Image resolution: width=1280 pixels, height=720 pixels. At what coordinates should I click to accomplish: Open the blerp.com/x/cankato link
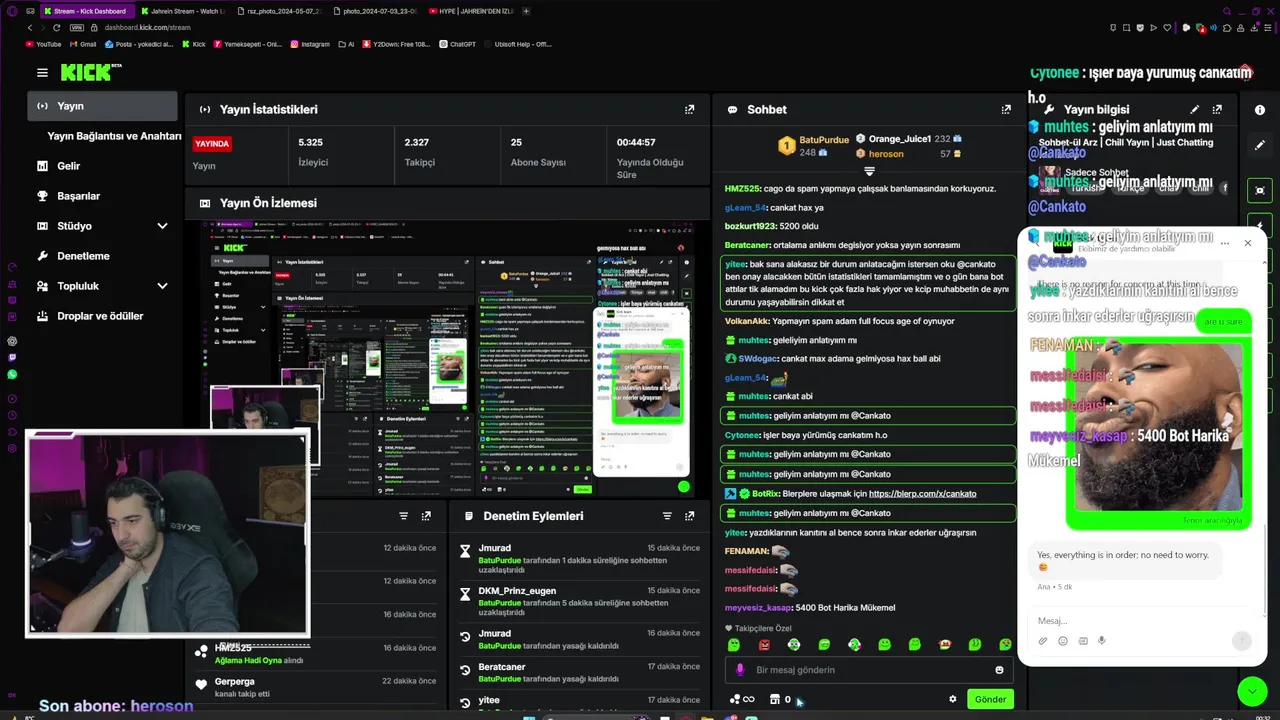click(922, 494)
